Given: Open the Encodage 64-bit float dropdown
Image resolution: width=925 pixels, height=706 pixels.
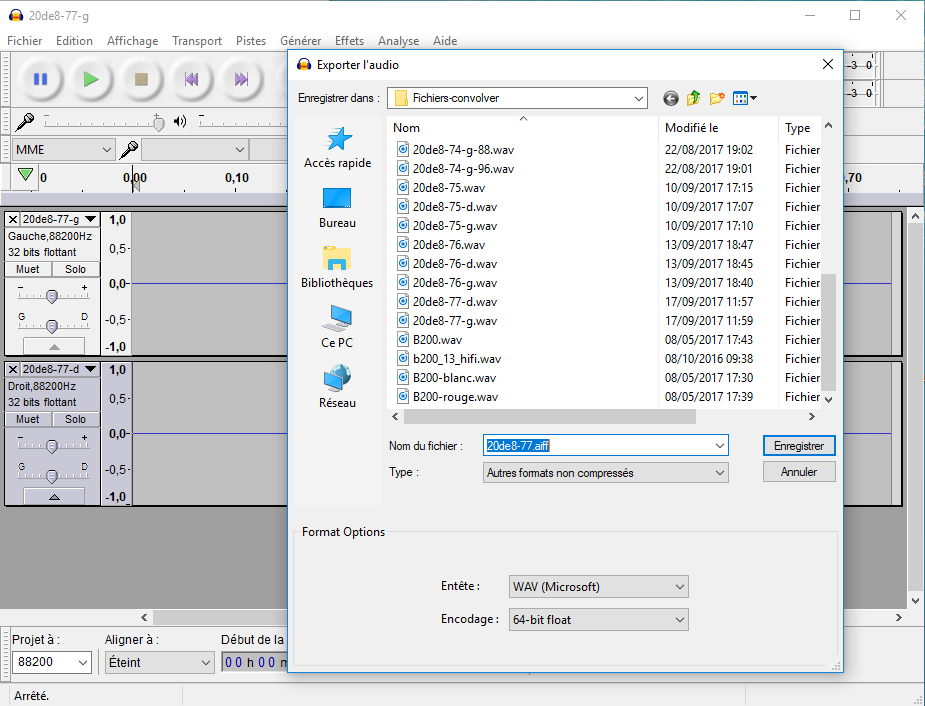Looking at the screenshot, I should [x=598, y=620].
